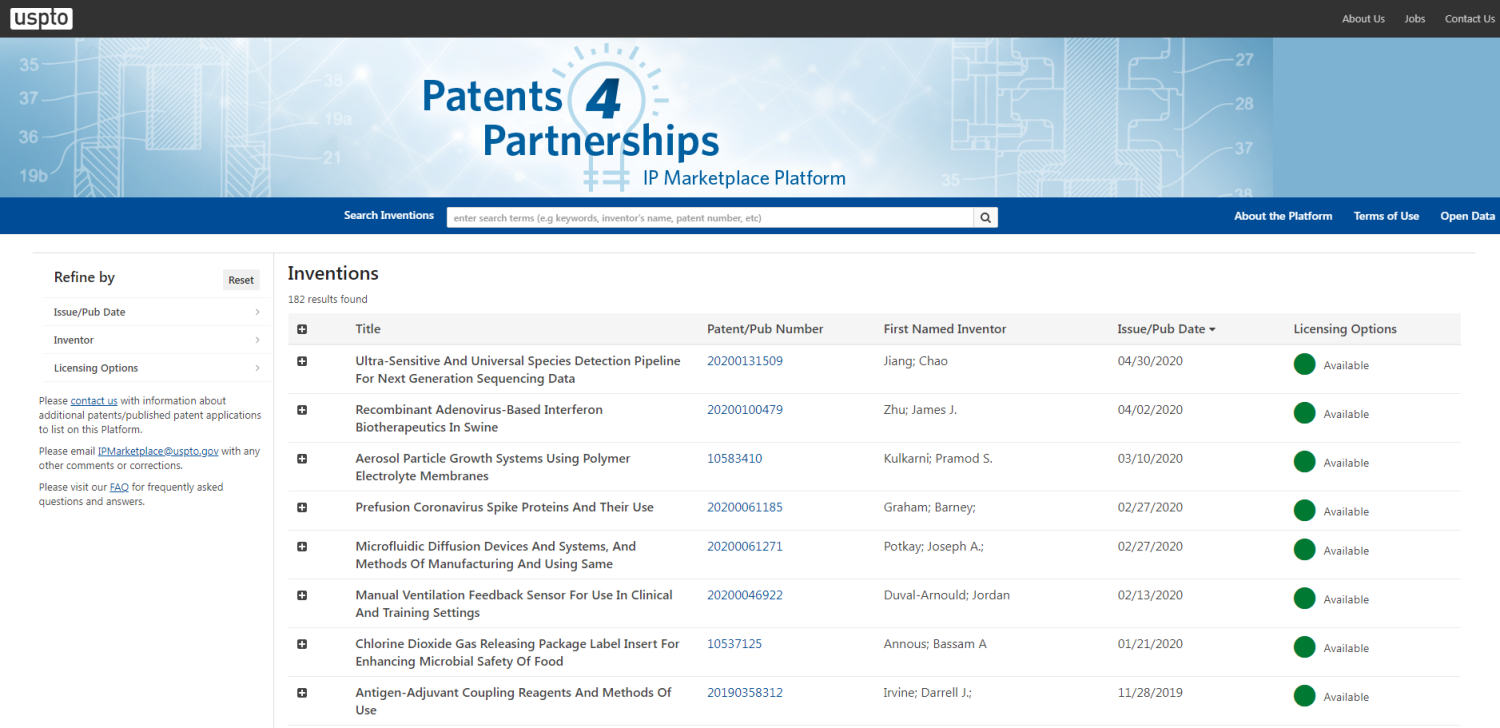This screenshot has width=1500, height=728.
Task: Click inventor name Duval-Arnould; Jordan
Action: pos(947,595)
